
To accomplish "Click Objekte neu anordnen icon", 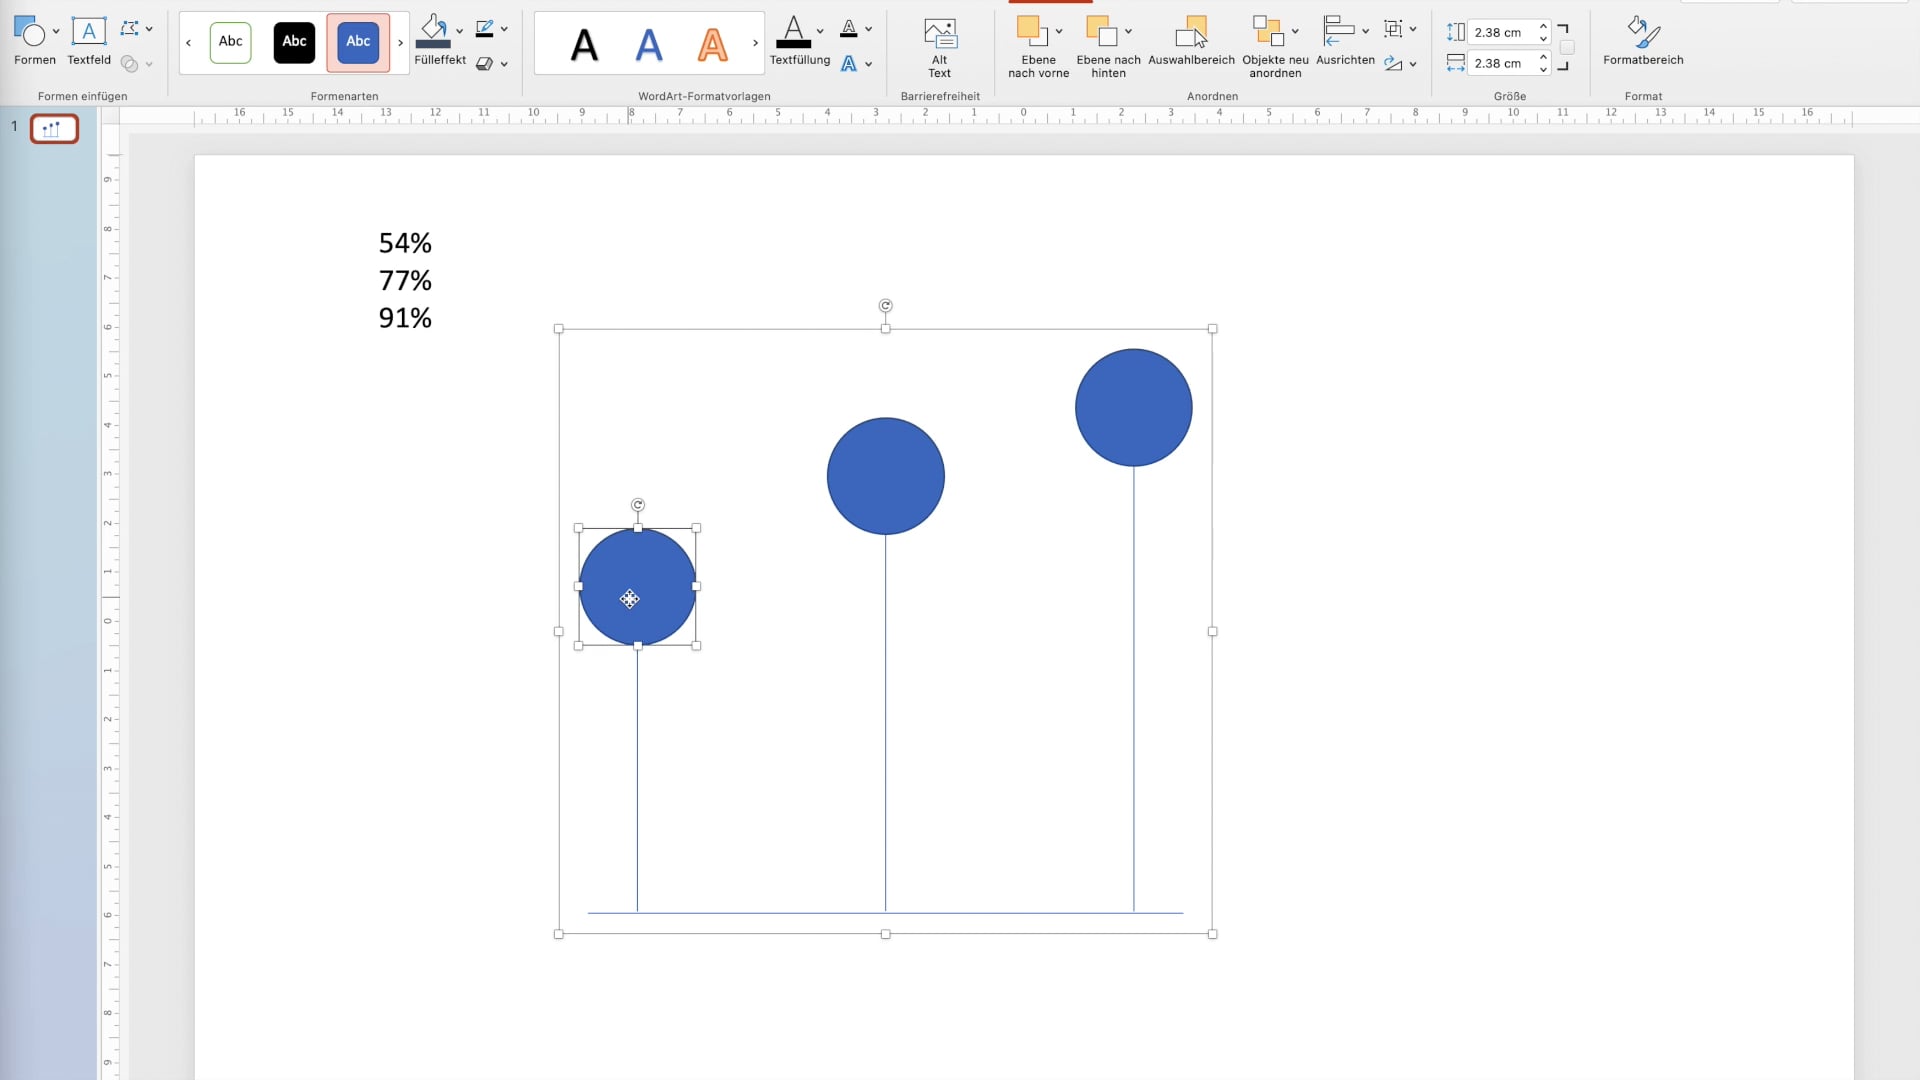I will coord(1268,32).
